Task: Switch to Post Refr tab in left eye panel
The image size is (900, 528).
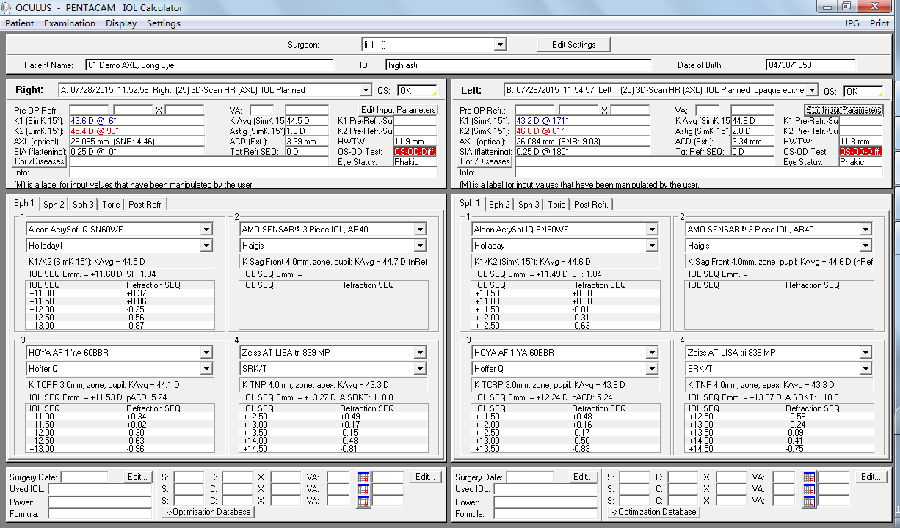Action: [591, 204]
